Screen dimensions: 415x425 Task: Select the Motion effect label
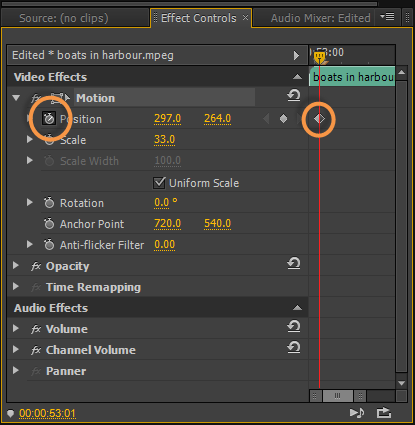tap(95, 98)
